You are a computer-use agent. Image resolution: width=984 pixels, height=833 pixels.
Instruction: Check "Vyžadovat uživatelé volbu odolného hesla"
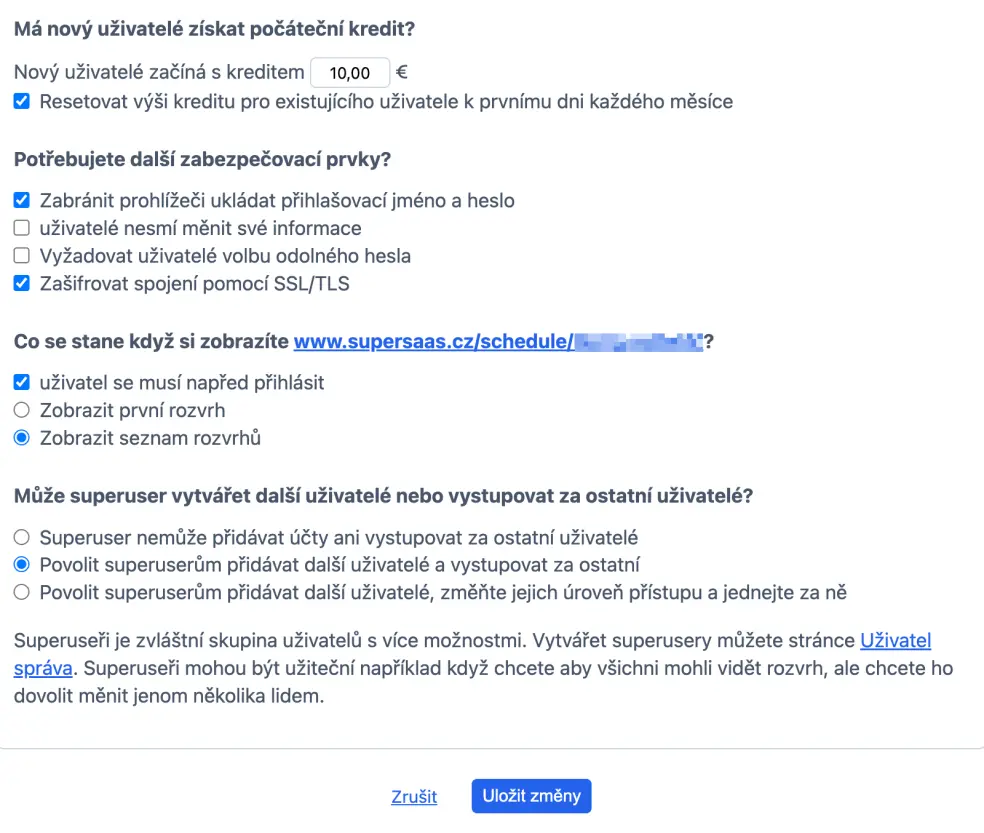[x=21, y=256]
